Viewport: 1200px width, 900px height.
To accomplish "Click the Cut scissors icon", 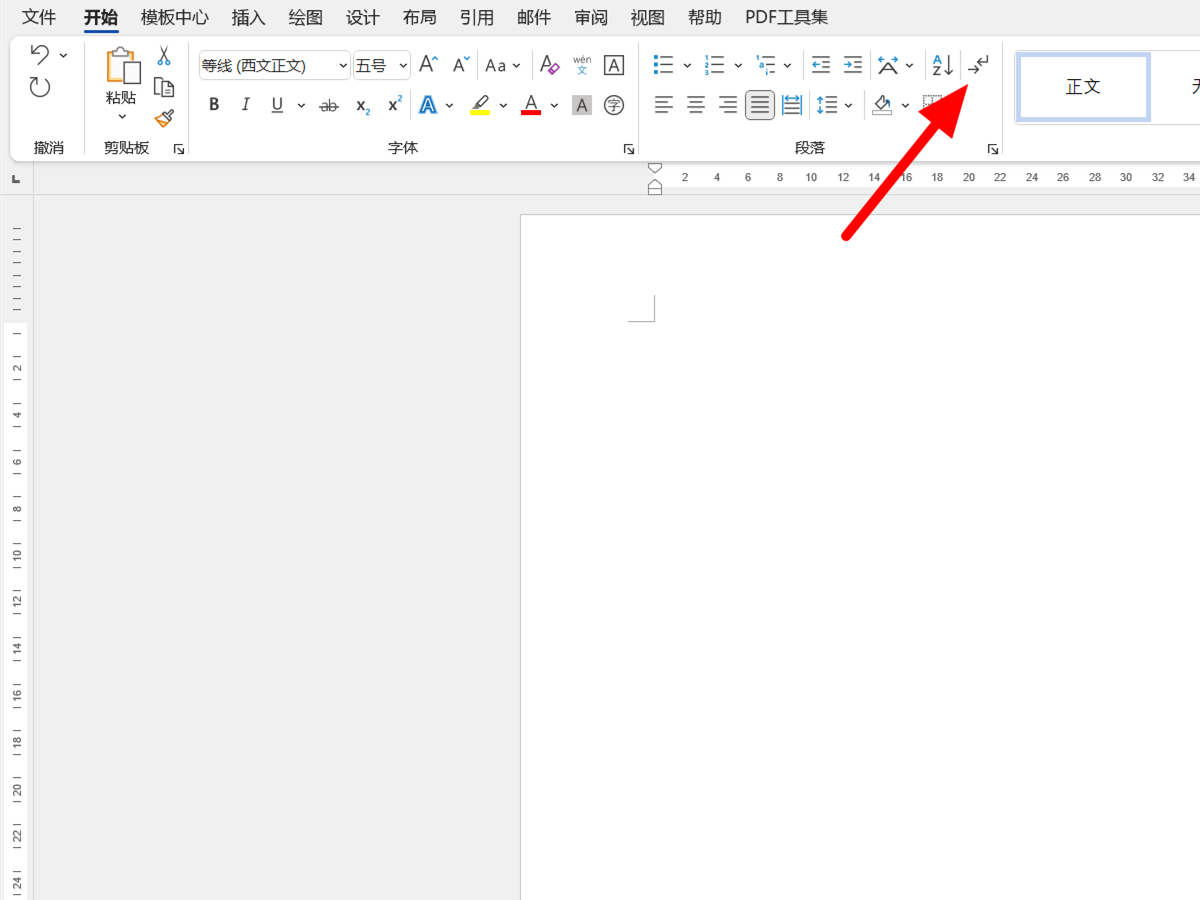I will pyautogui.click(x=164, y=56).
